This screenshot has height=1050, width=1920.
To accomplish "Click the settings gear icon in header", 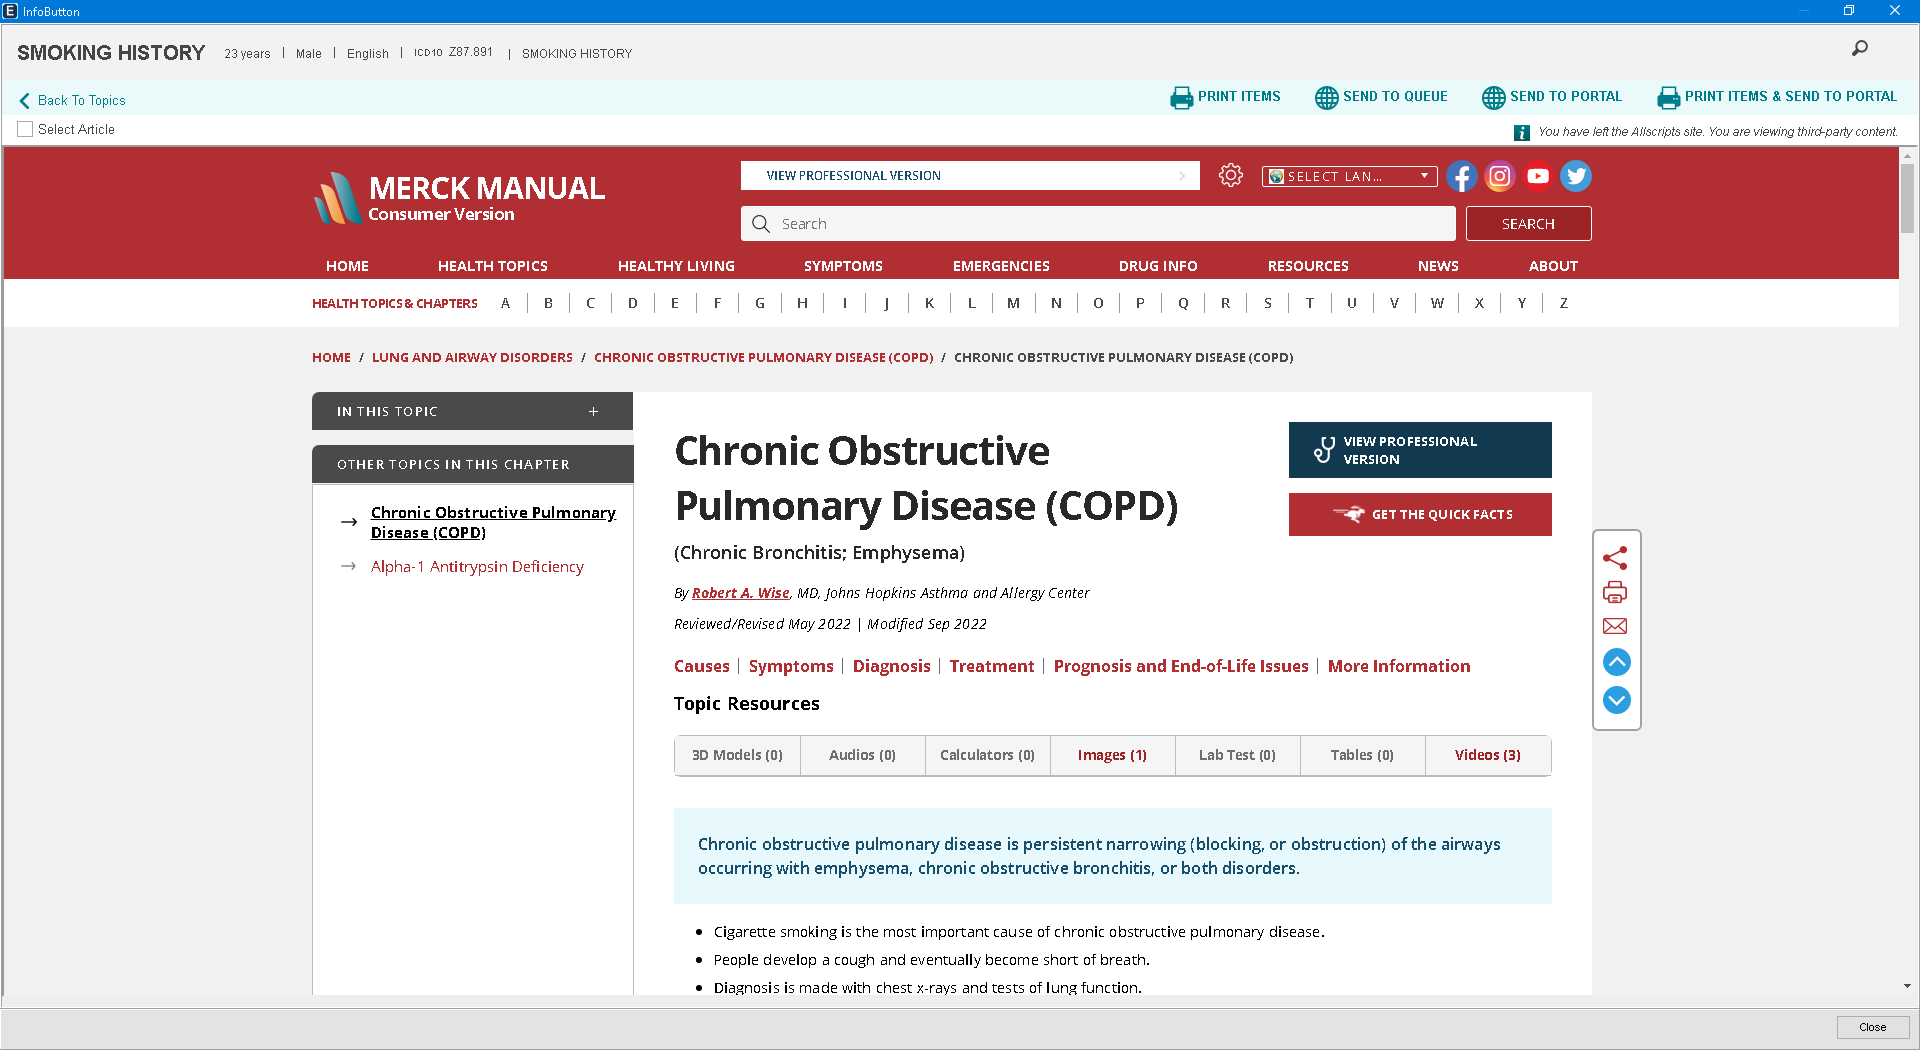I will point(1230,176).
